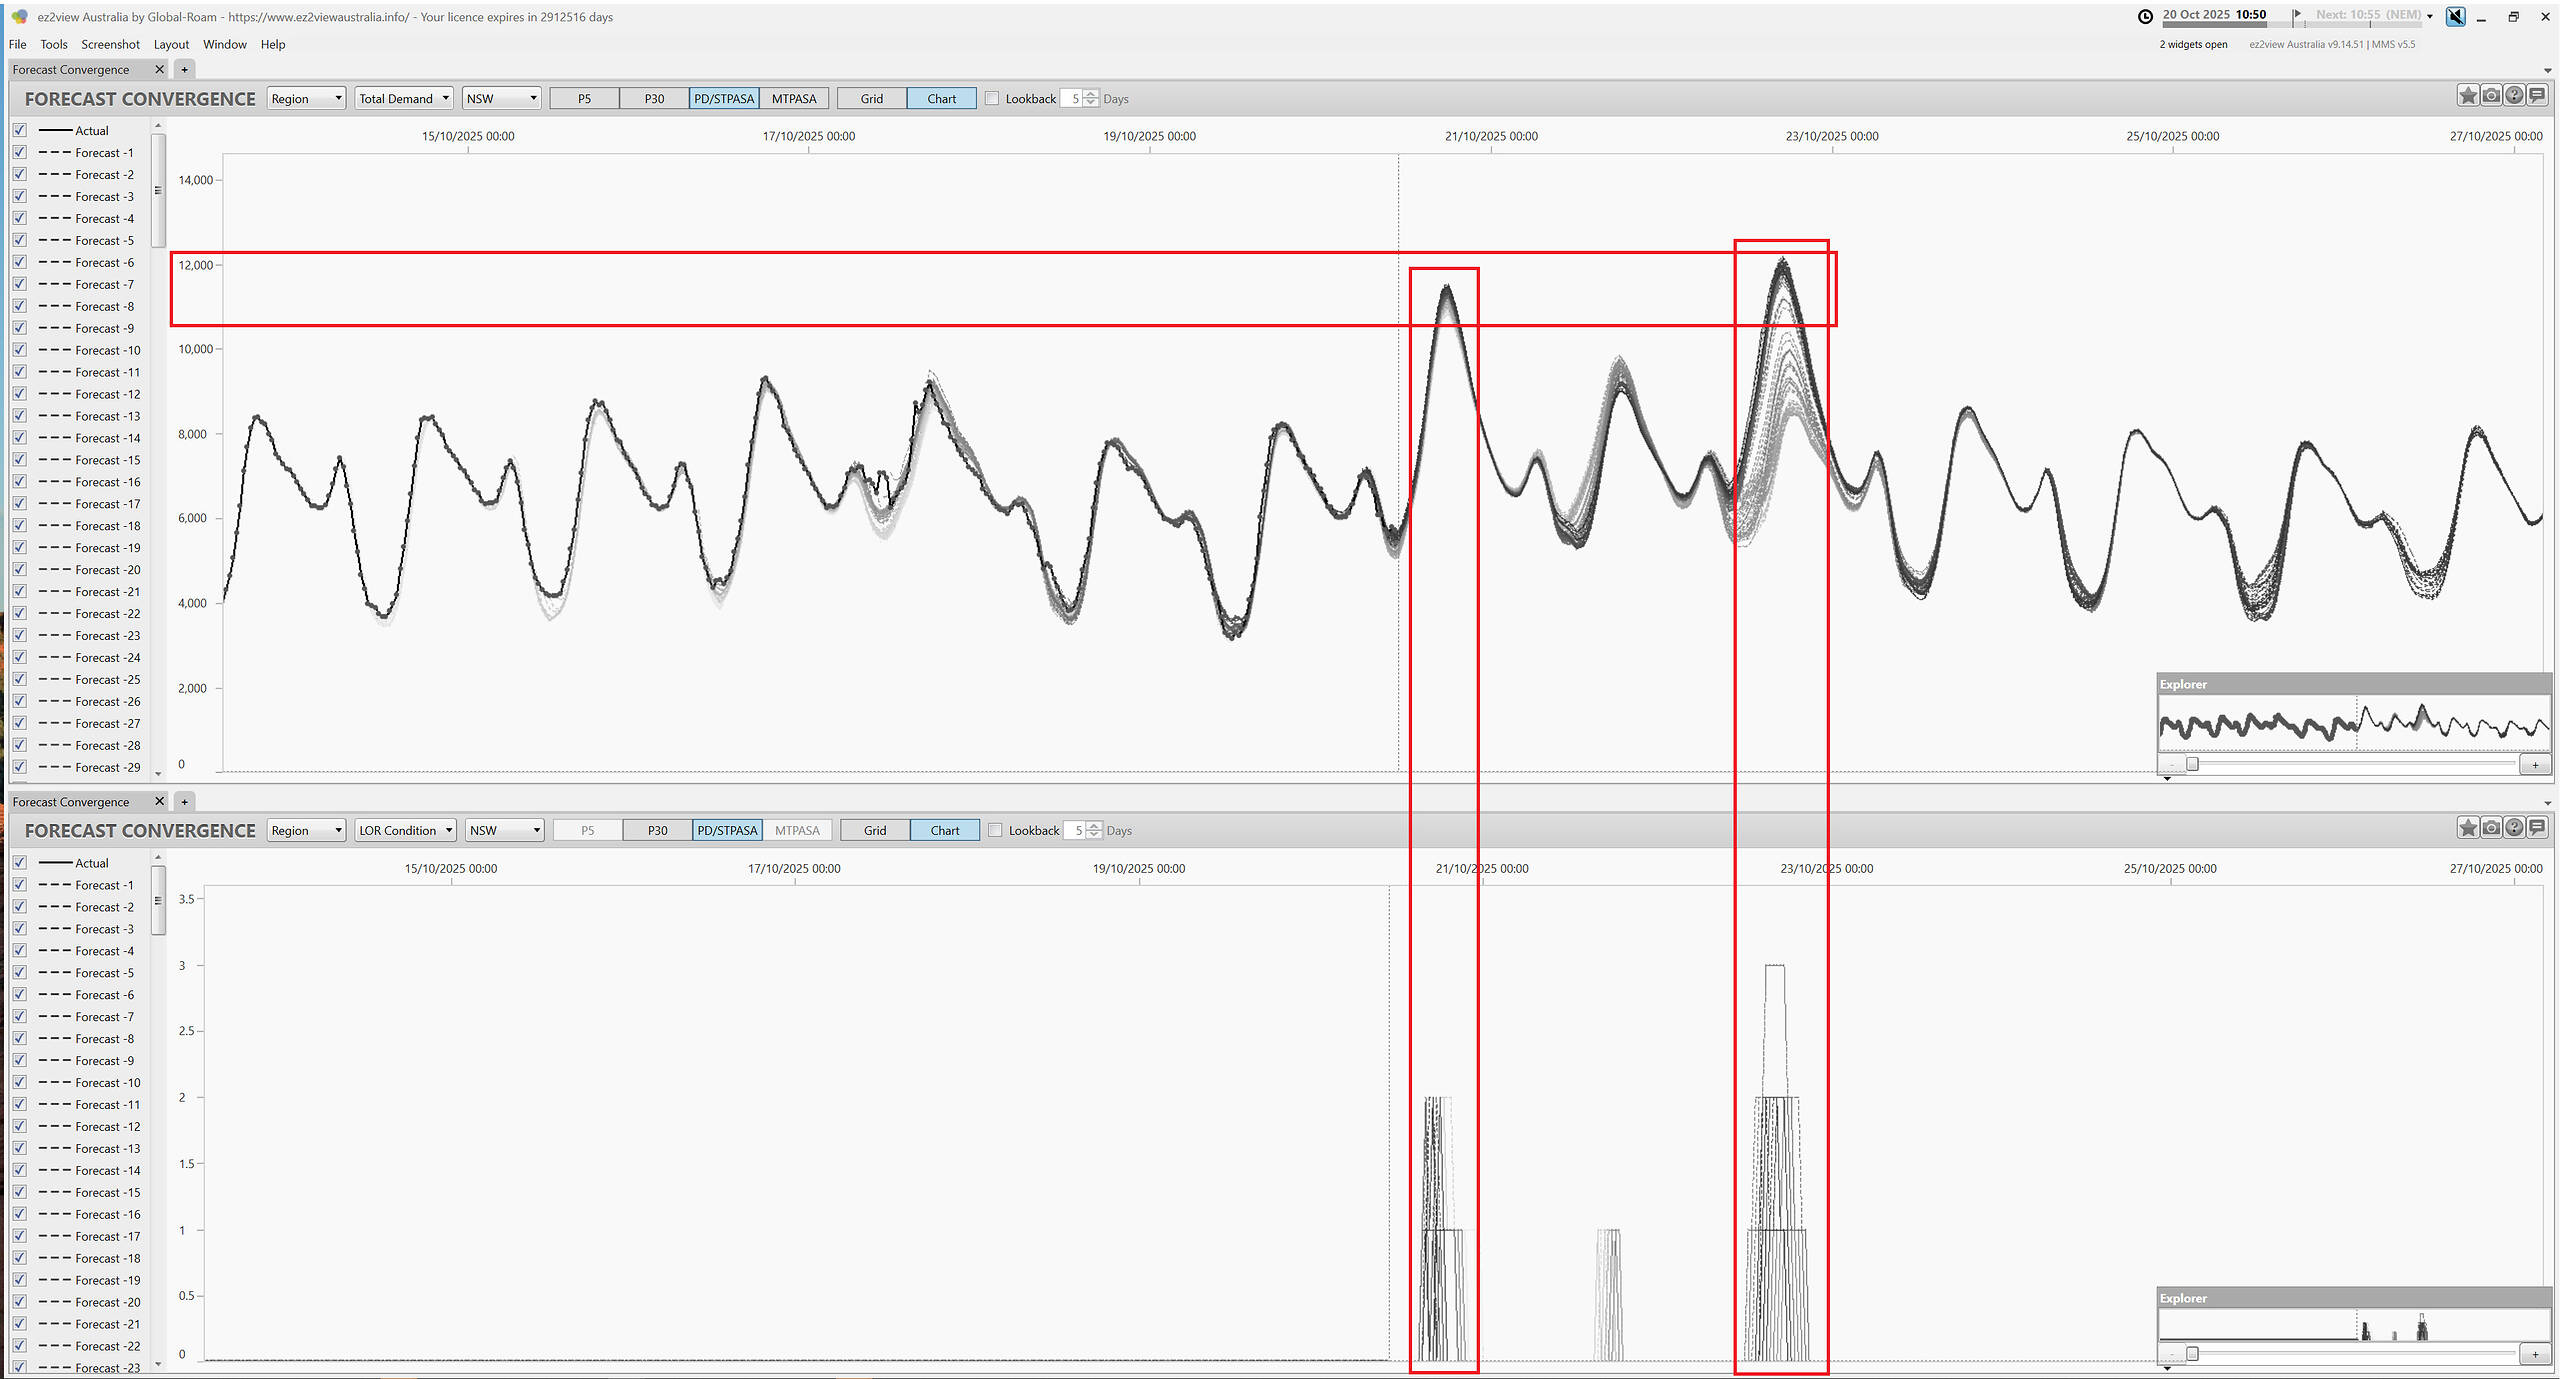The height and width of the screenshot is (1379, 2560).
Task: Add a new tab with plus next to top tab
Action: (x=184, y=70)
